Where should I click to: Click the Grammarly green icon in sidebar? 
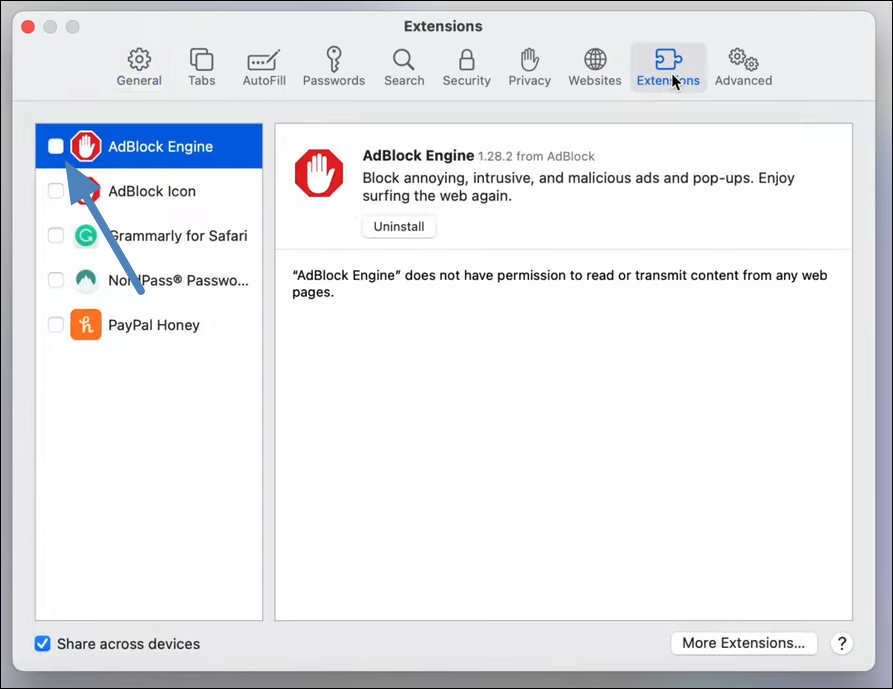click(x=85, y=235)
